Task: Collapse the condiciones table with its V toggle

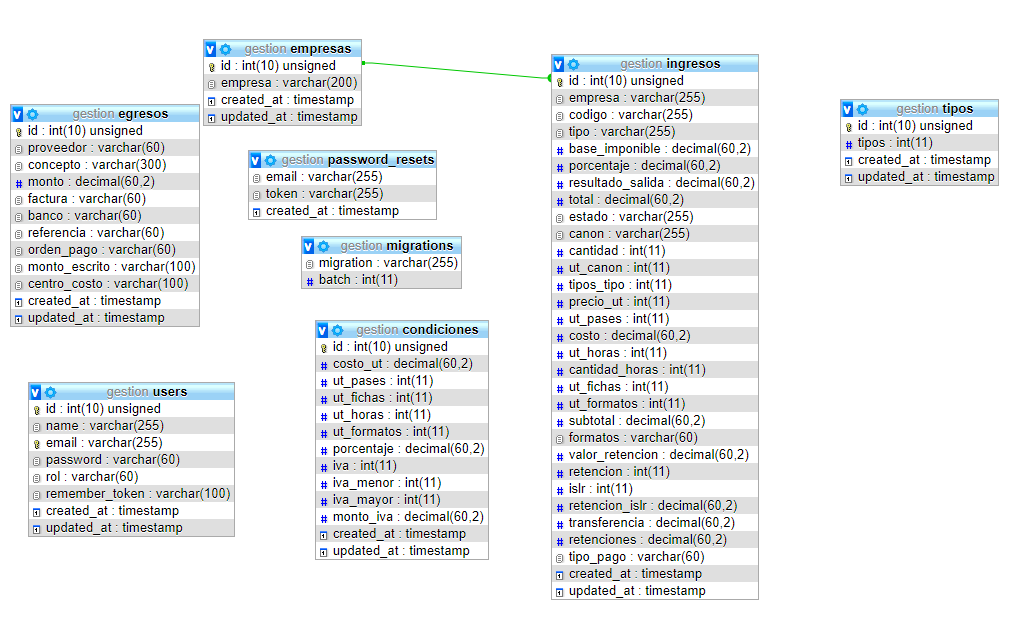Action: click(x=323, y=331)
